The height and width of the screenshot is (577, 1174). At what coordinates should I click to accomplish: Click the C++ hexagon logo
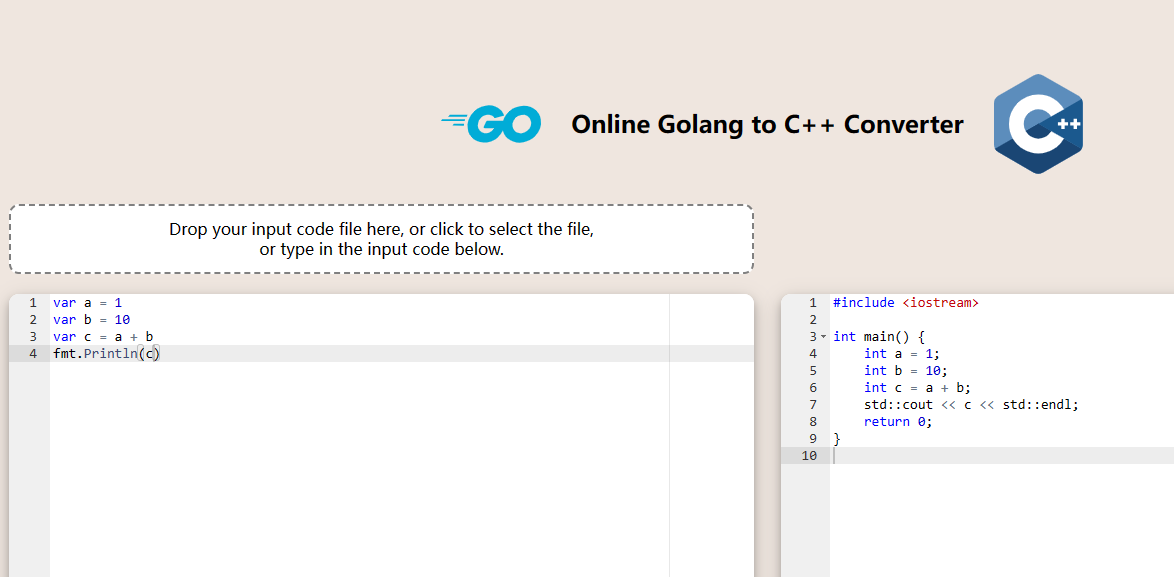tap(1038, 124)
